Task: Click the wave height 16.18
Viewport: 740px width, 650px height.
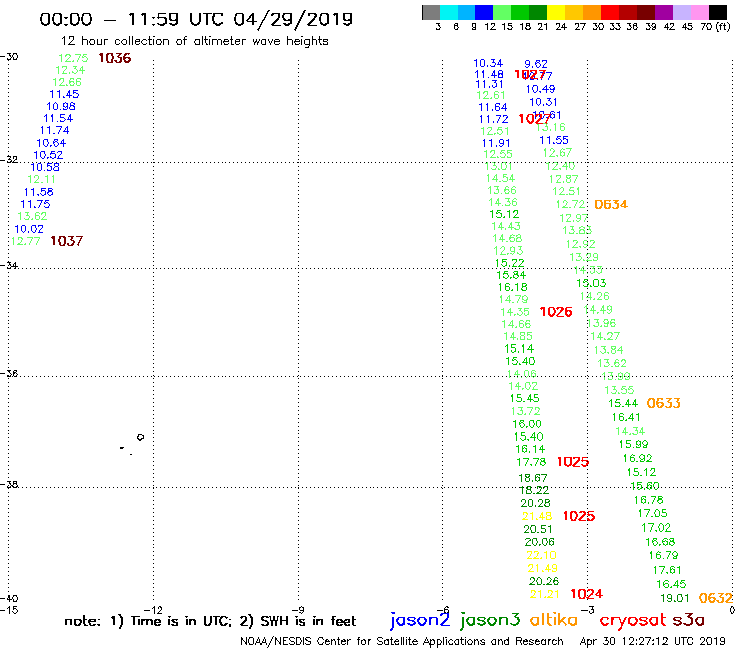Action: click(x=513, y=287)
